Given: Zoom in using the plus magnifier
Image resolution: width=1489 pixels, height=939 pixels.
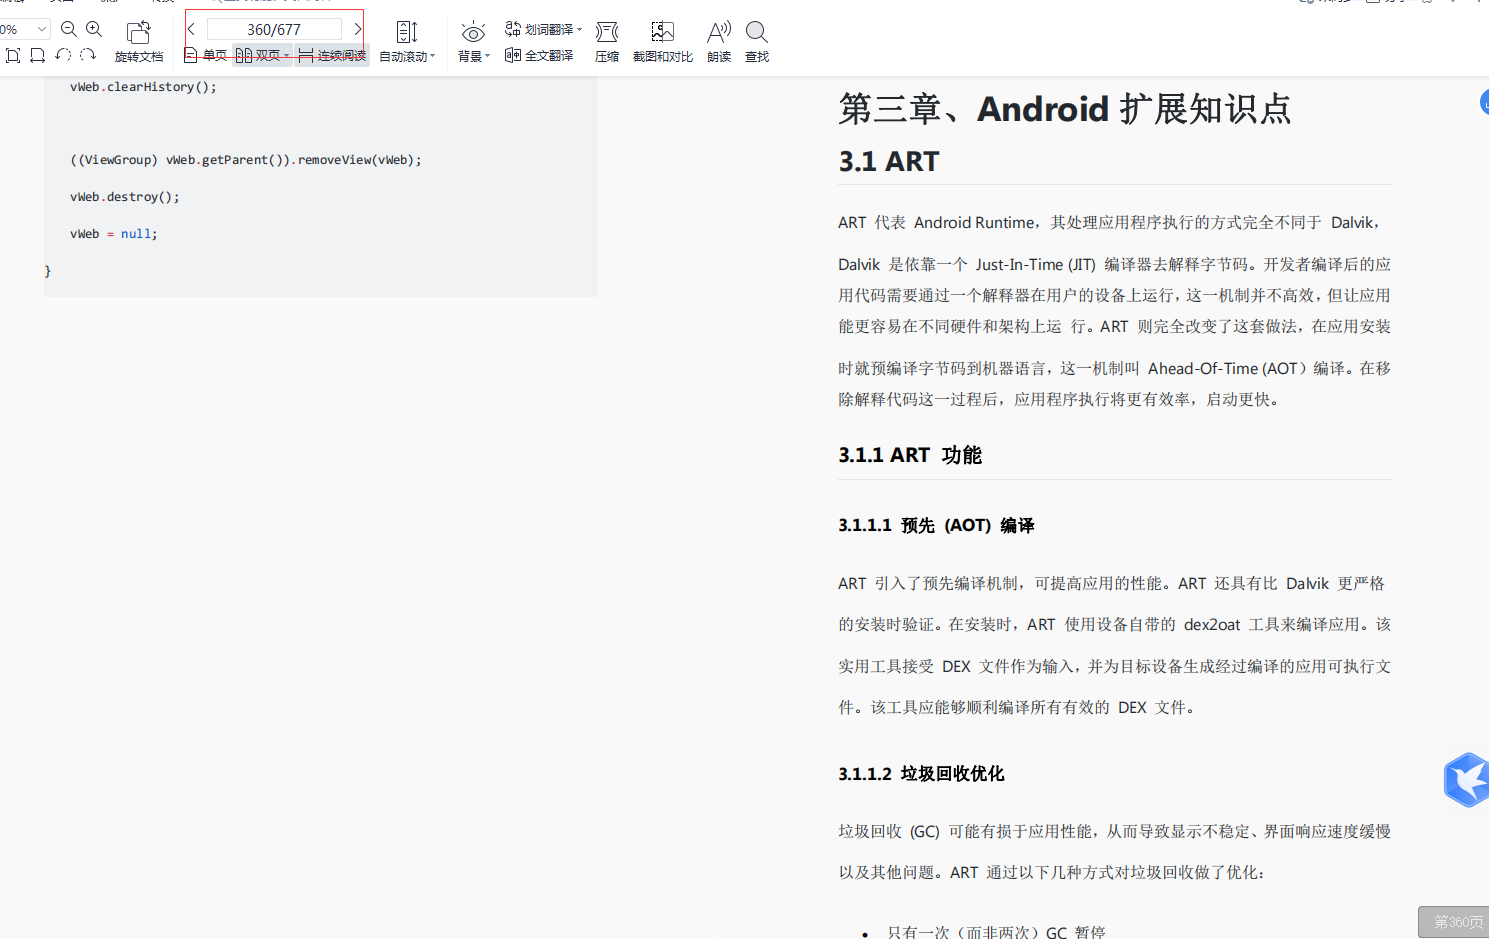Looking at the screenshot, I should (x=94, y=29).
